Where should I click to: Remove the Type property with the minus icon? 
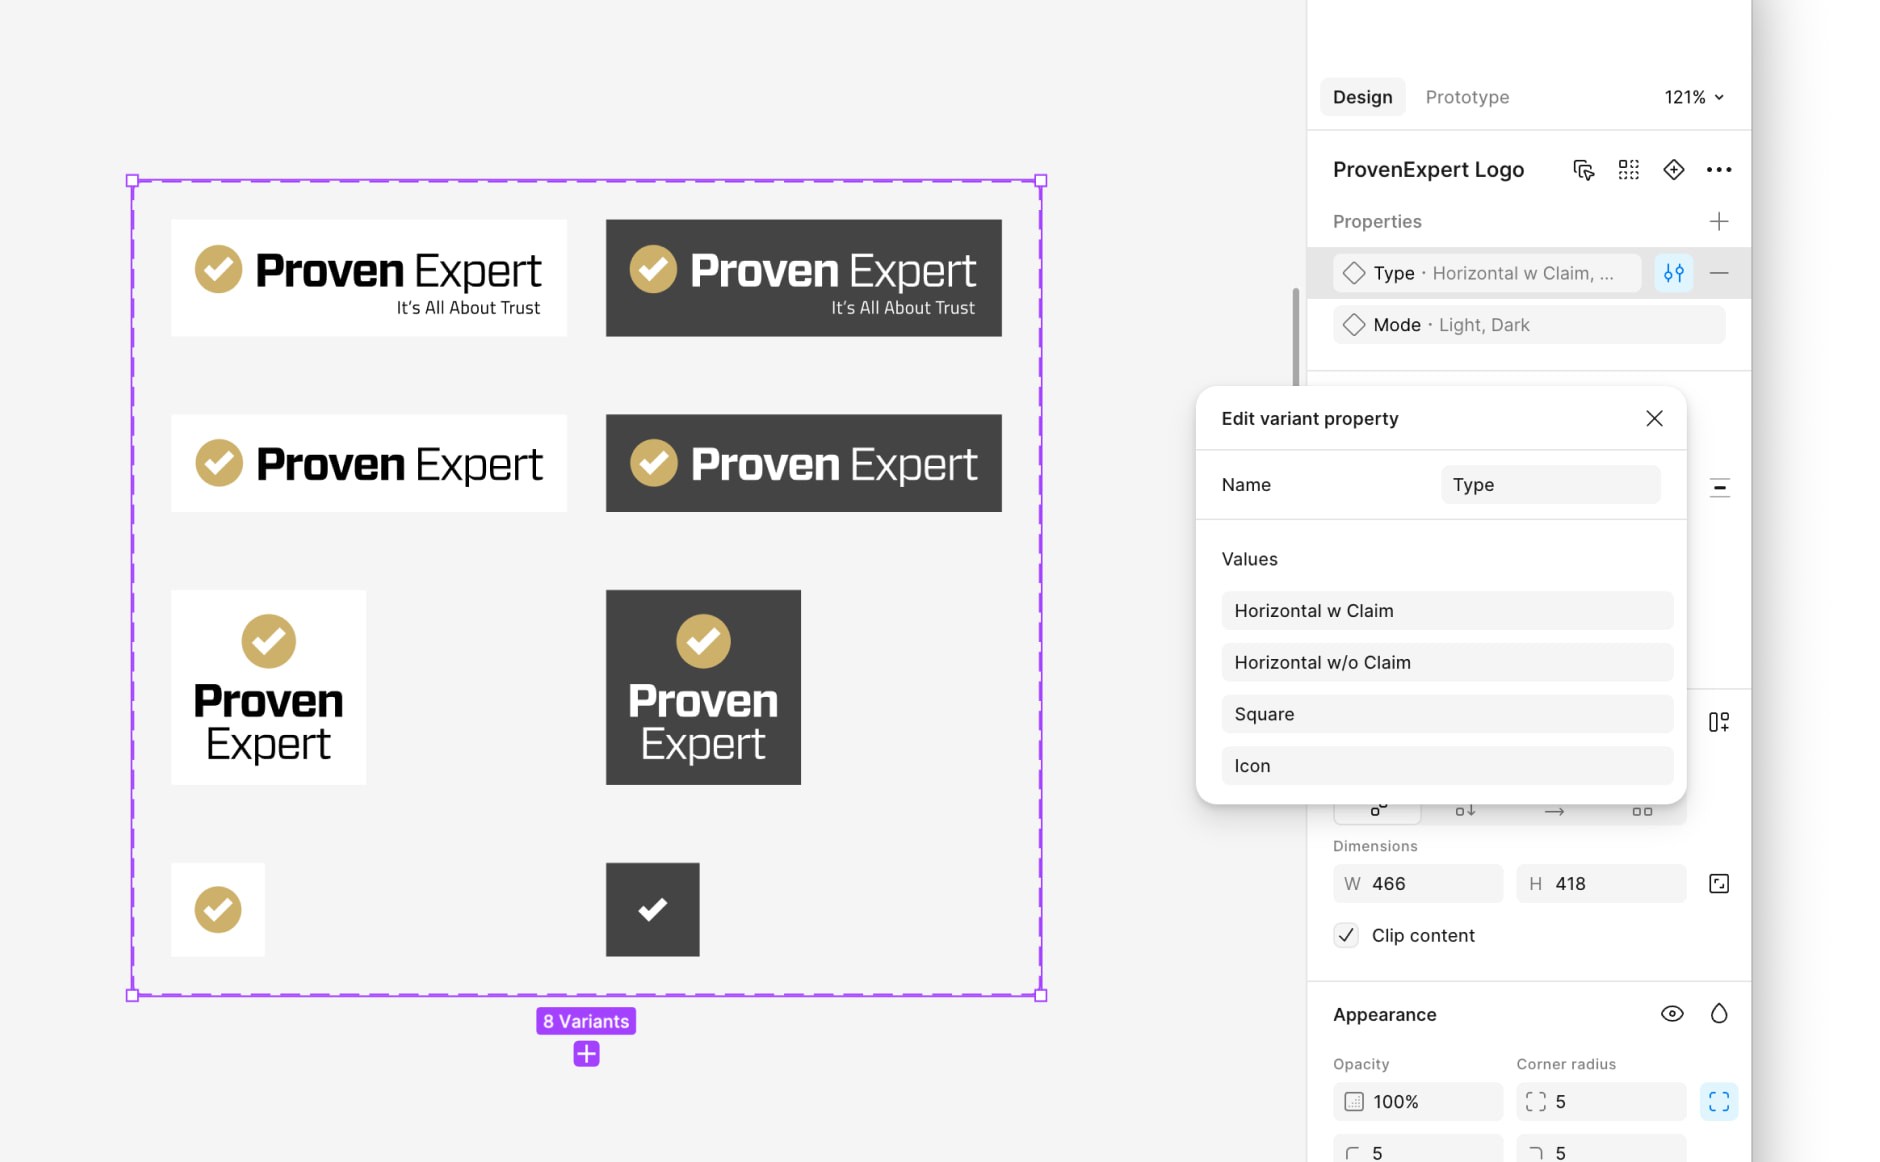tap(1719, 273)
